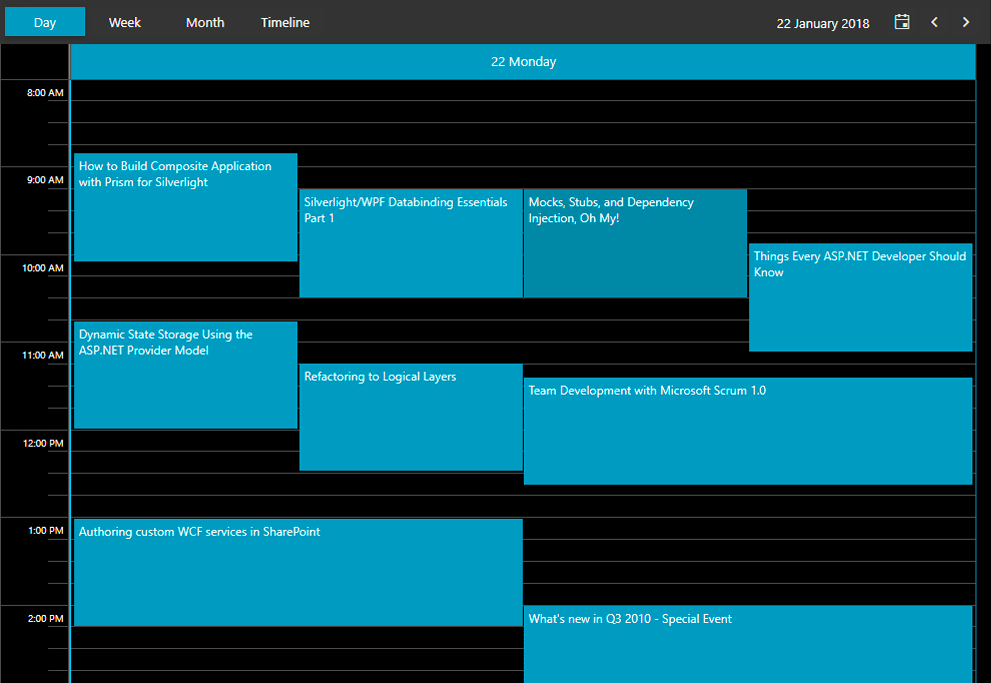
Task: Click the 11:00 AM time label
Action: coord(43,355)
